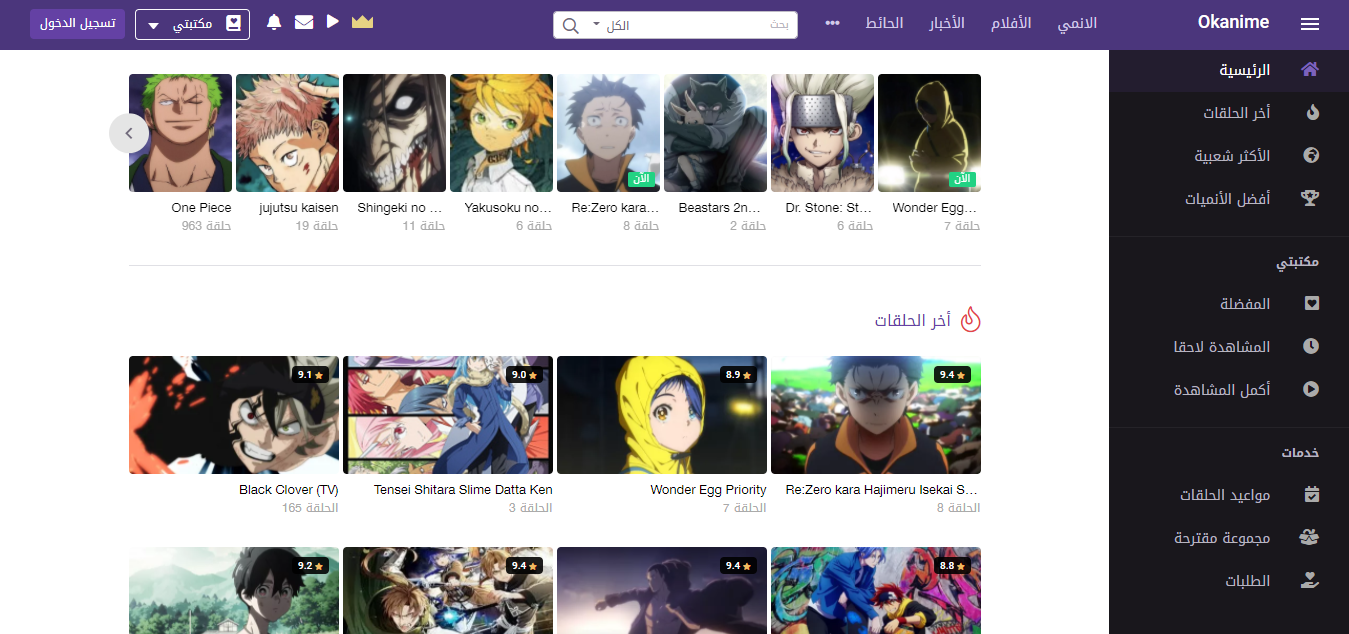The width and height of the screenshot is (1349, 634).
Task: Click the 9.2 rating badge in bottom row
Action: click(310, 566)
